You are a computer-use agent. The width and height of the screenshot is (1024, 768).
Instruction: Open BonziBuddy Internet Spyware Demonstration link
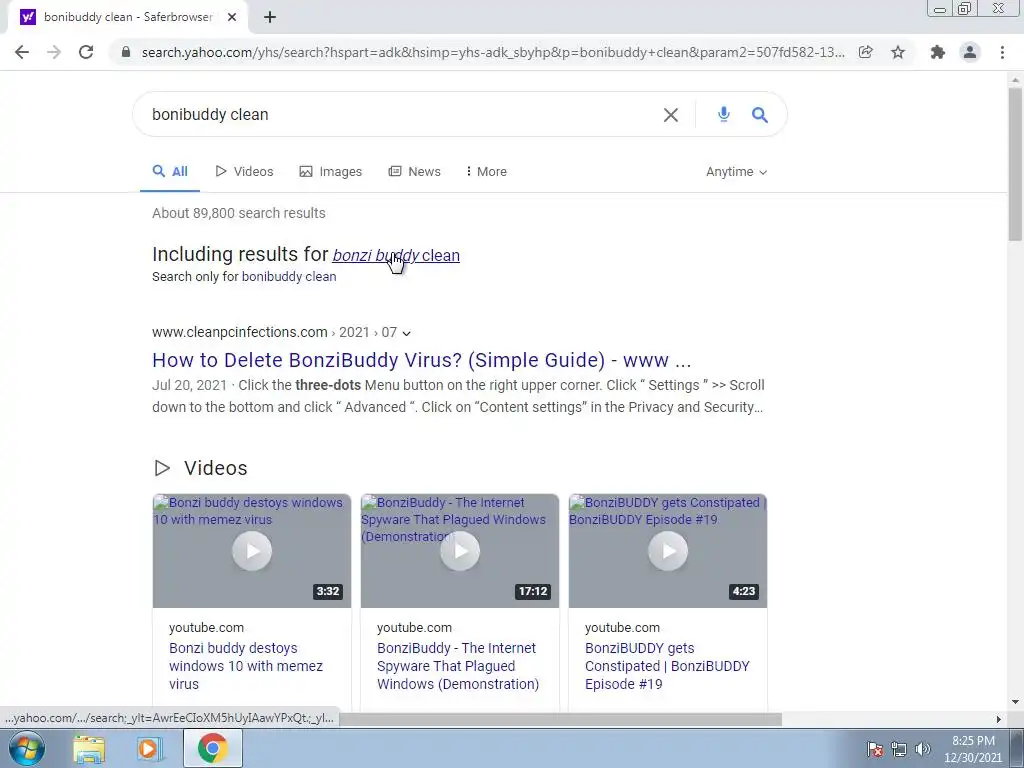tap(458, 666)
